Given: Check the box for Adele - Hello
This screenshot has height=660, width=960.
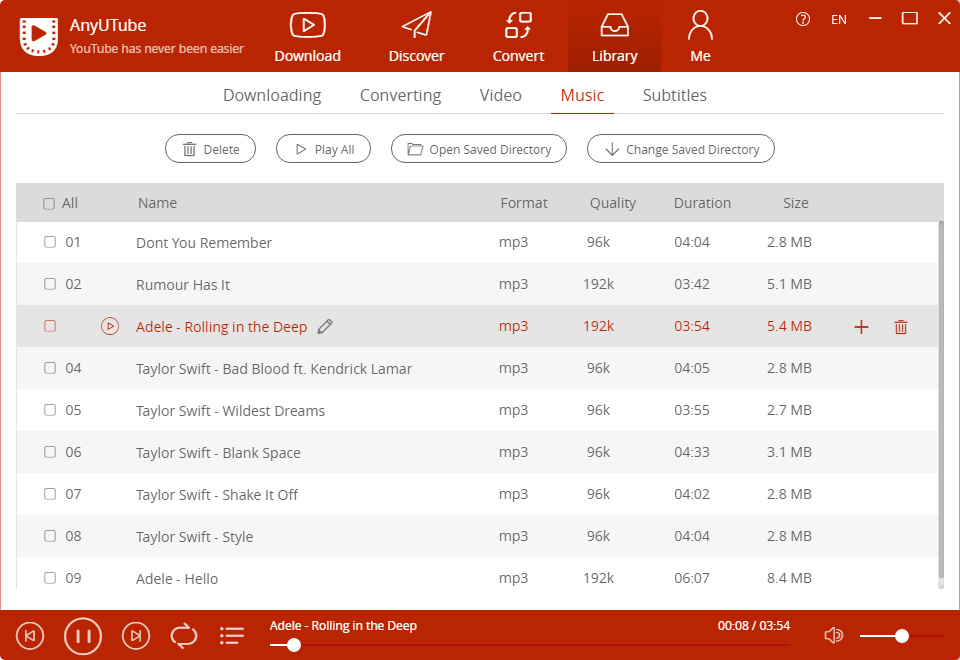Looking at the screenshot, I should [50, 578].
